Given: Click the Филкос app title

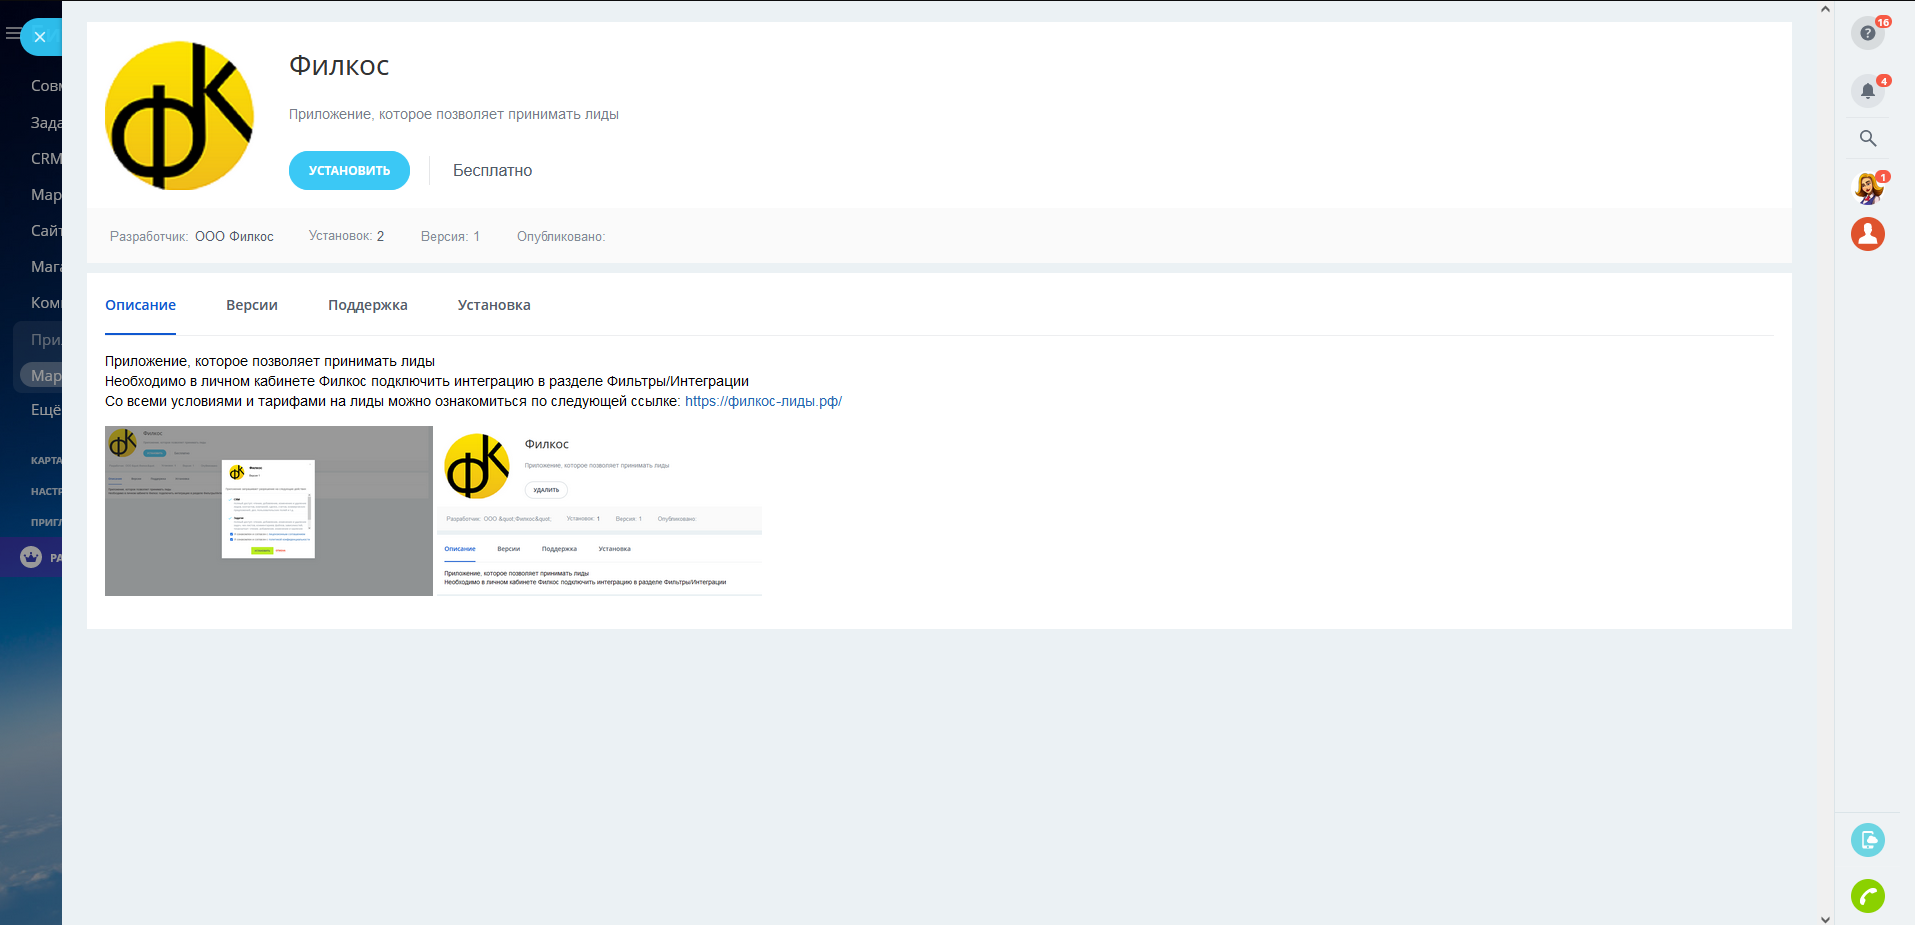Looking at the screenshot, I should (339, 66).
